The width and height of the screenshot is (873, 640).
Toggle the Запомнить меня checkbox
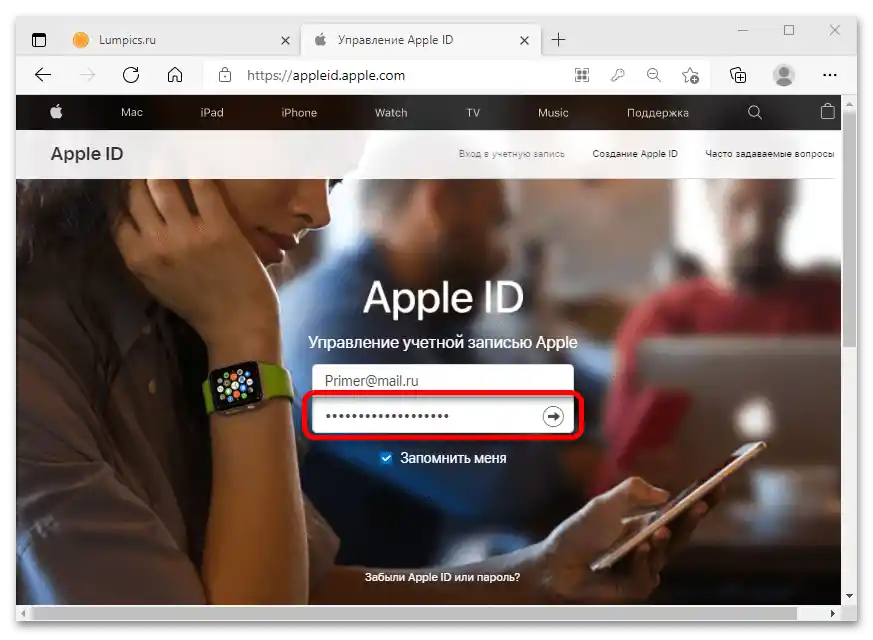[386, 458]
